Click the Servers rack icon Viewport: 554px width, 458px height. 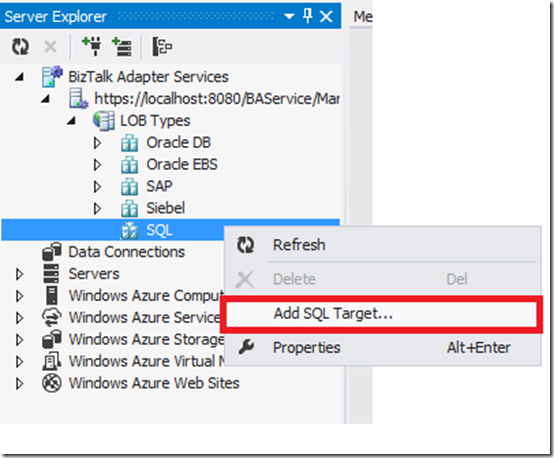coord(51,273)
